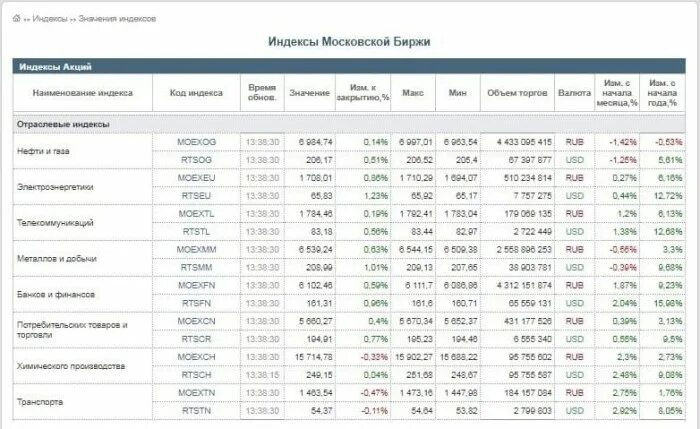The image size is (700, 429).
Task: Open the Значения индексов breadcrumb link
Action: [x=117, y=19]
